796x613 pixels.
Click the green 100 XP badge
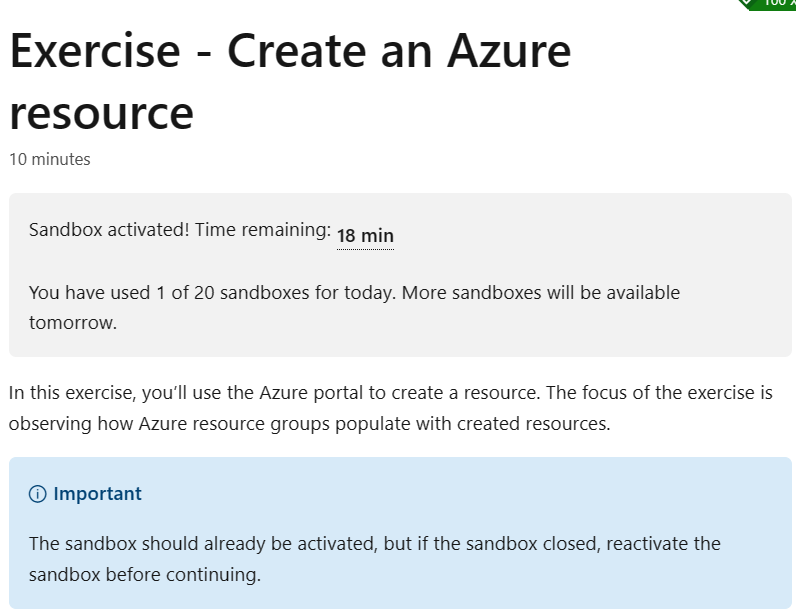tap(768, 4)
